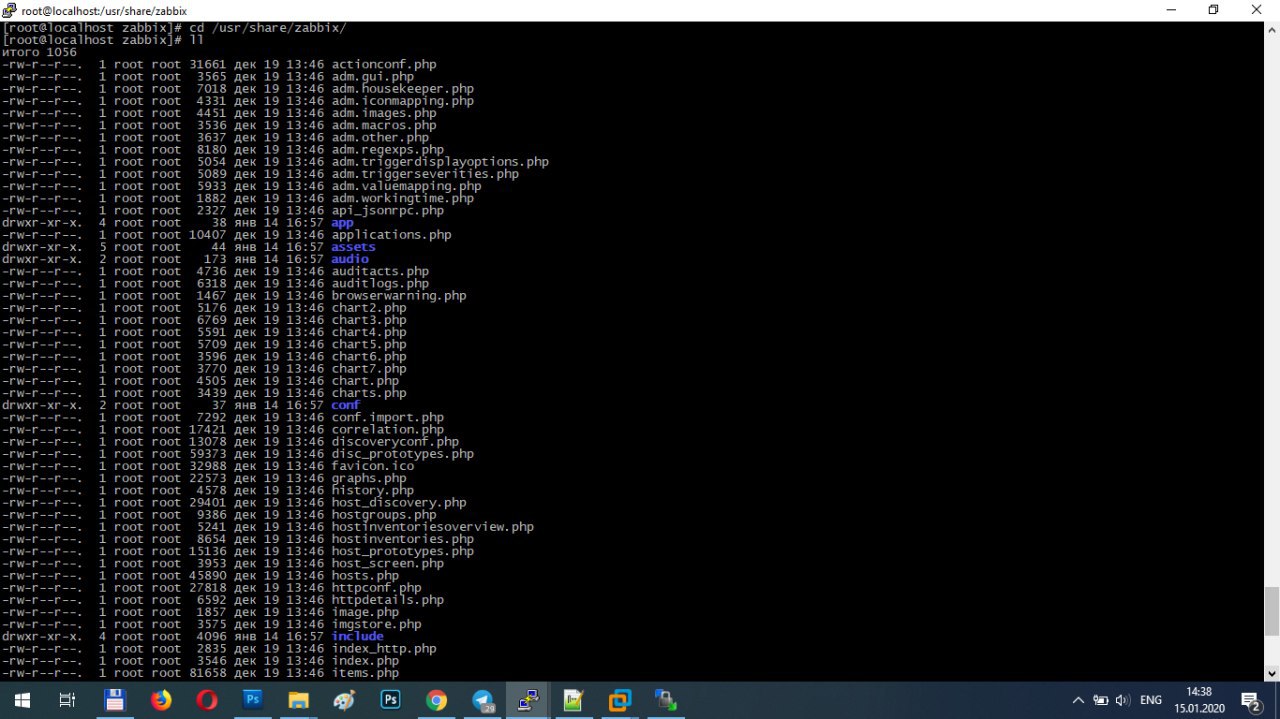
Task: Click the blue directory name include
Action: tap(358, 636)
